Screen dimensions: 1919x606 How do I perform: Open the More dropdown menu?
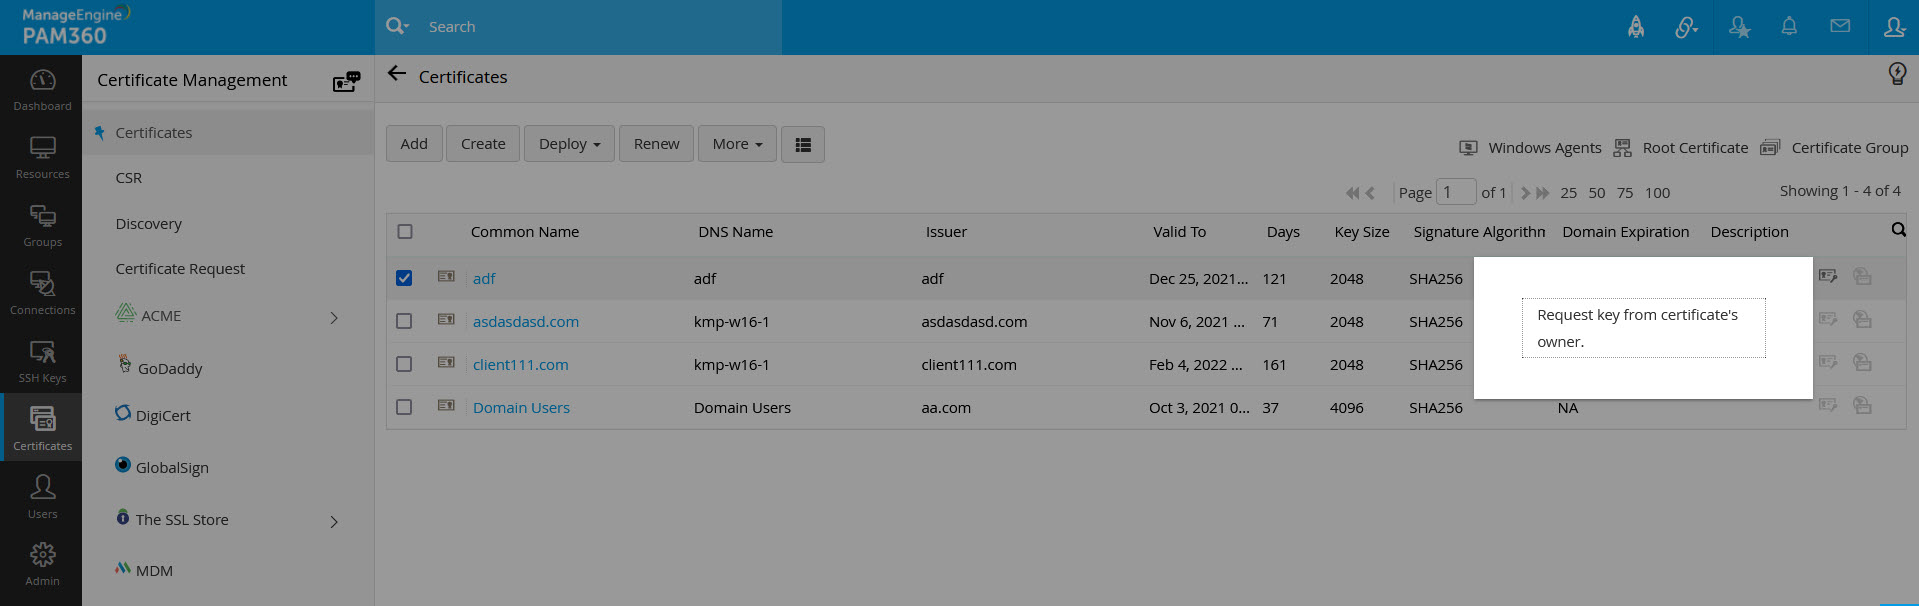tap(737, 144)
